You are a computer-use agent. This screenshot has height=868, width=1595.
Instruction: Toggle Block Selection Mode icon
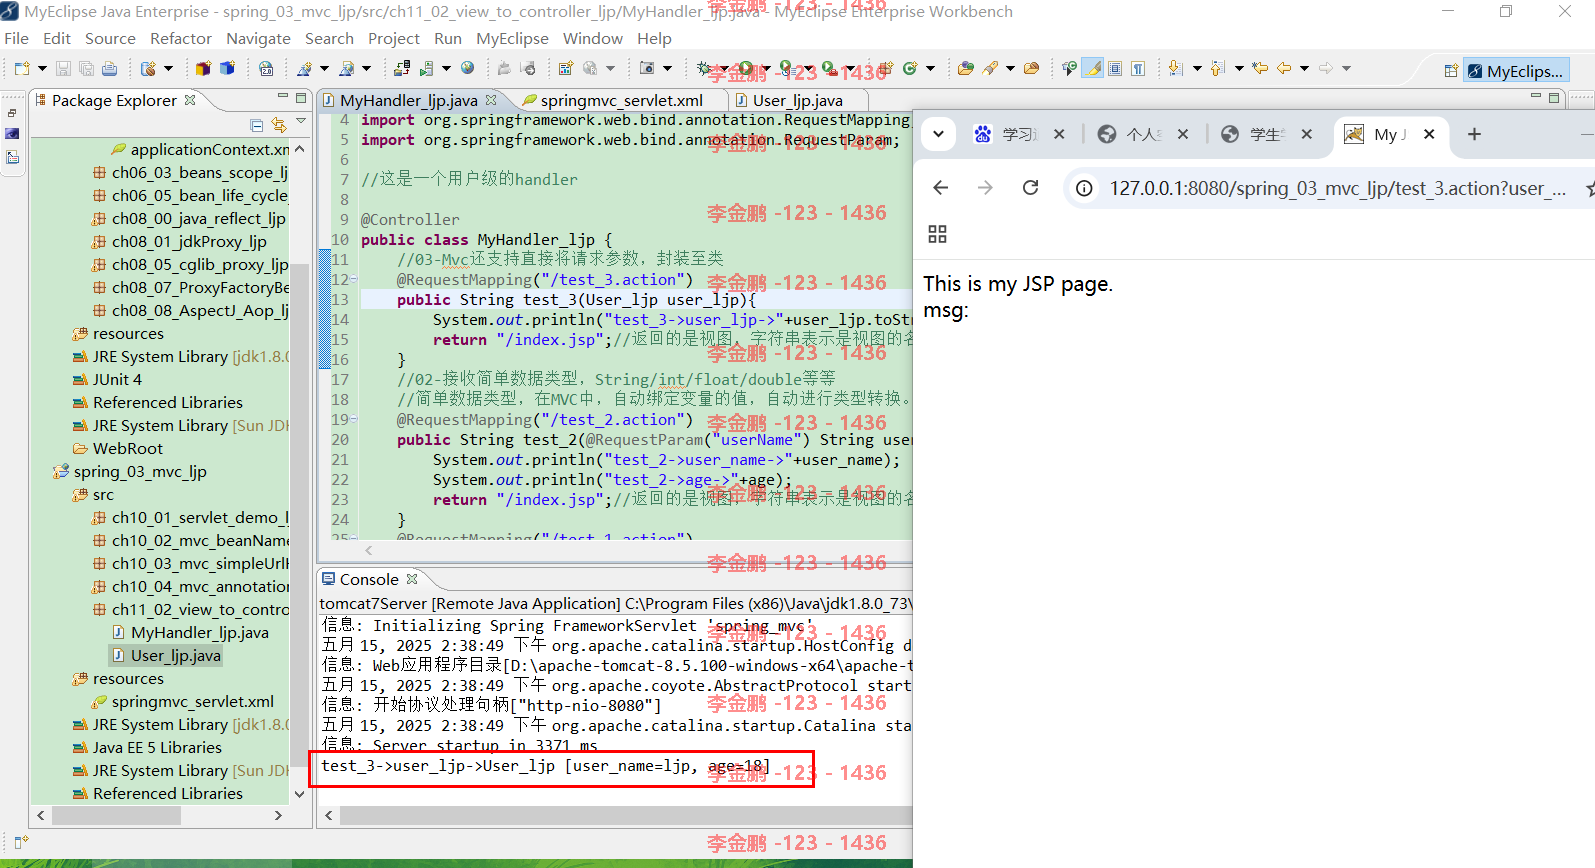[x=1115, y=69]
